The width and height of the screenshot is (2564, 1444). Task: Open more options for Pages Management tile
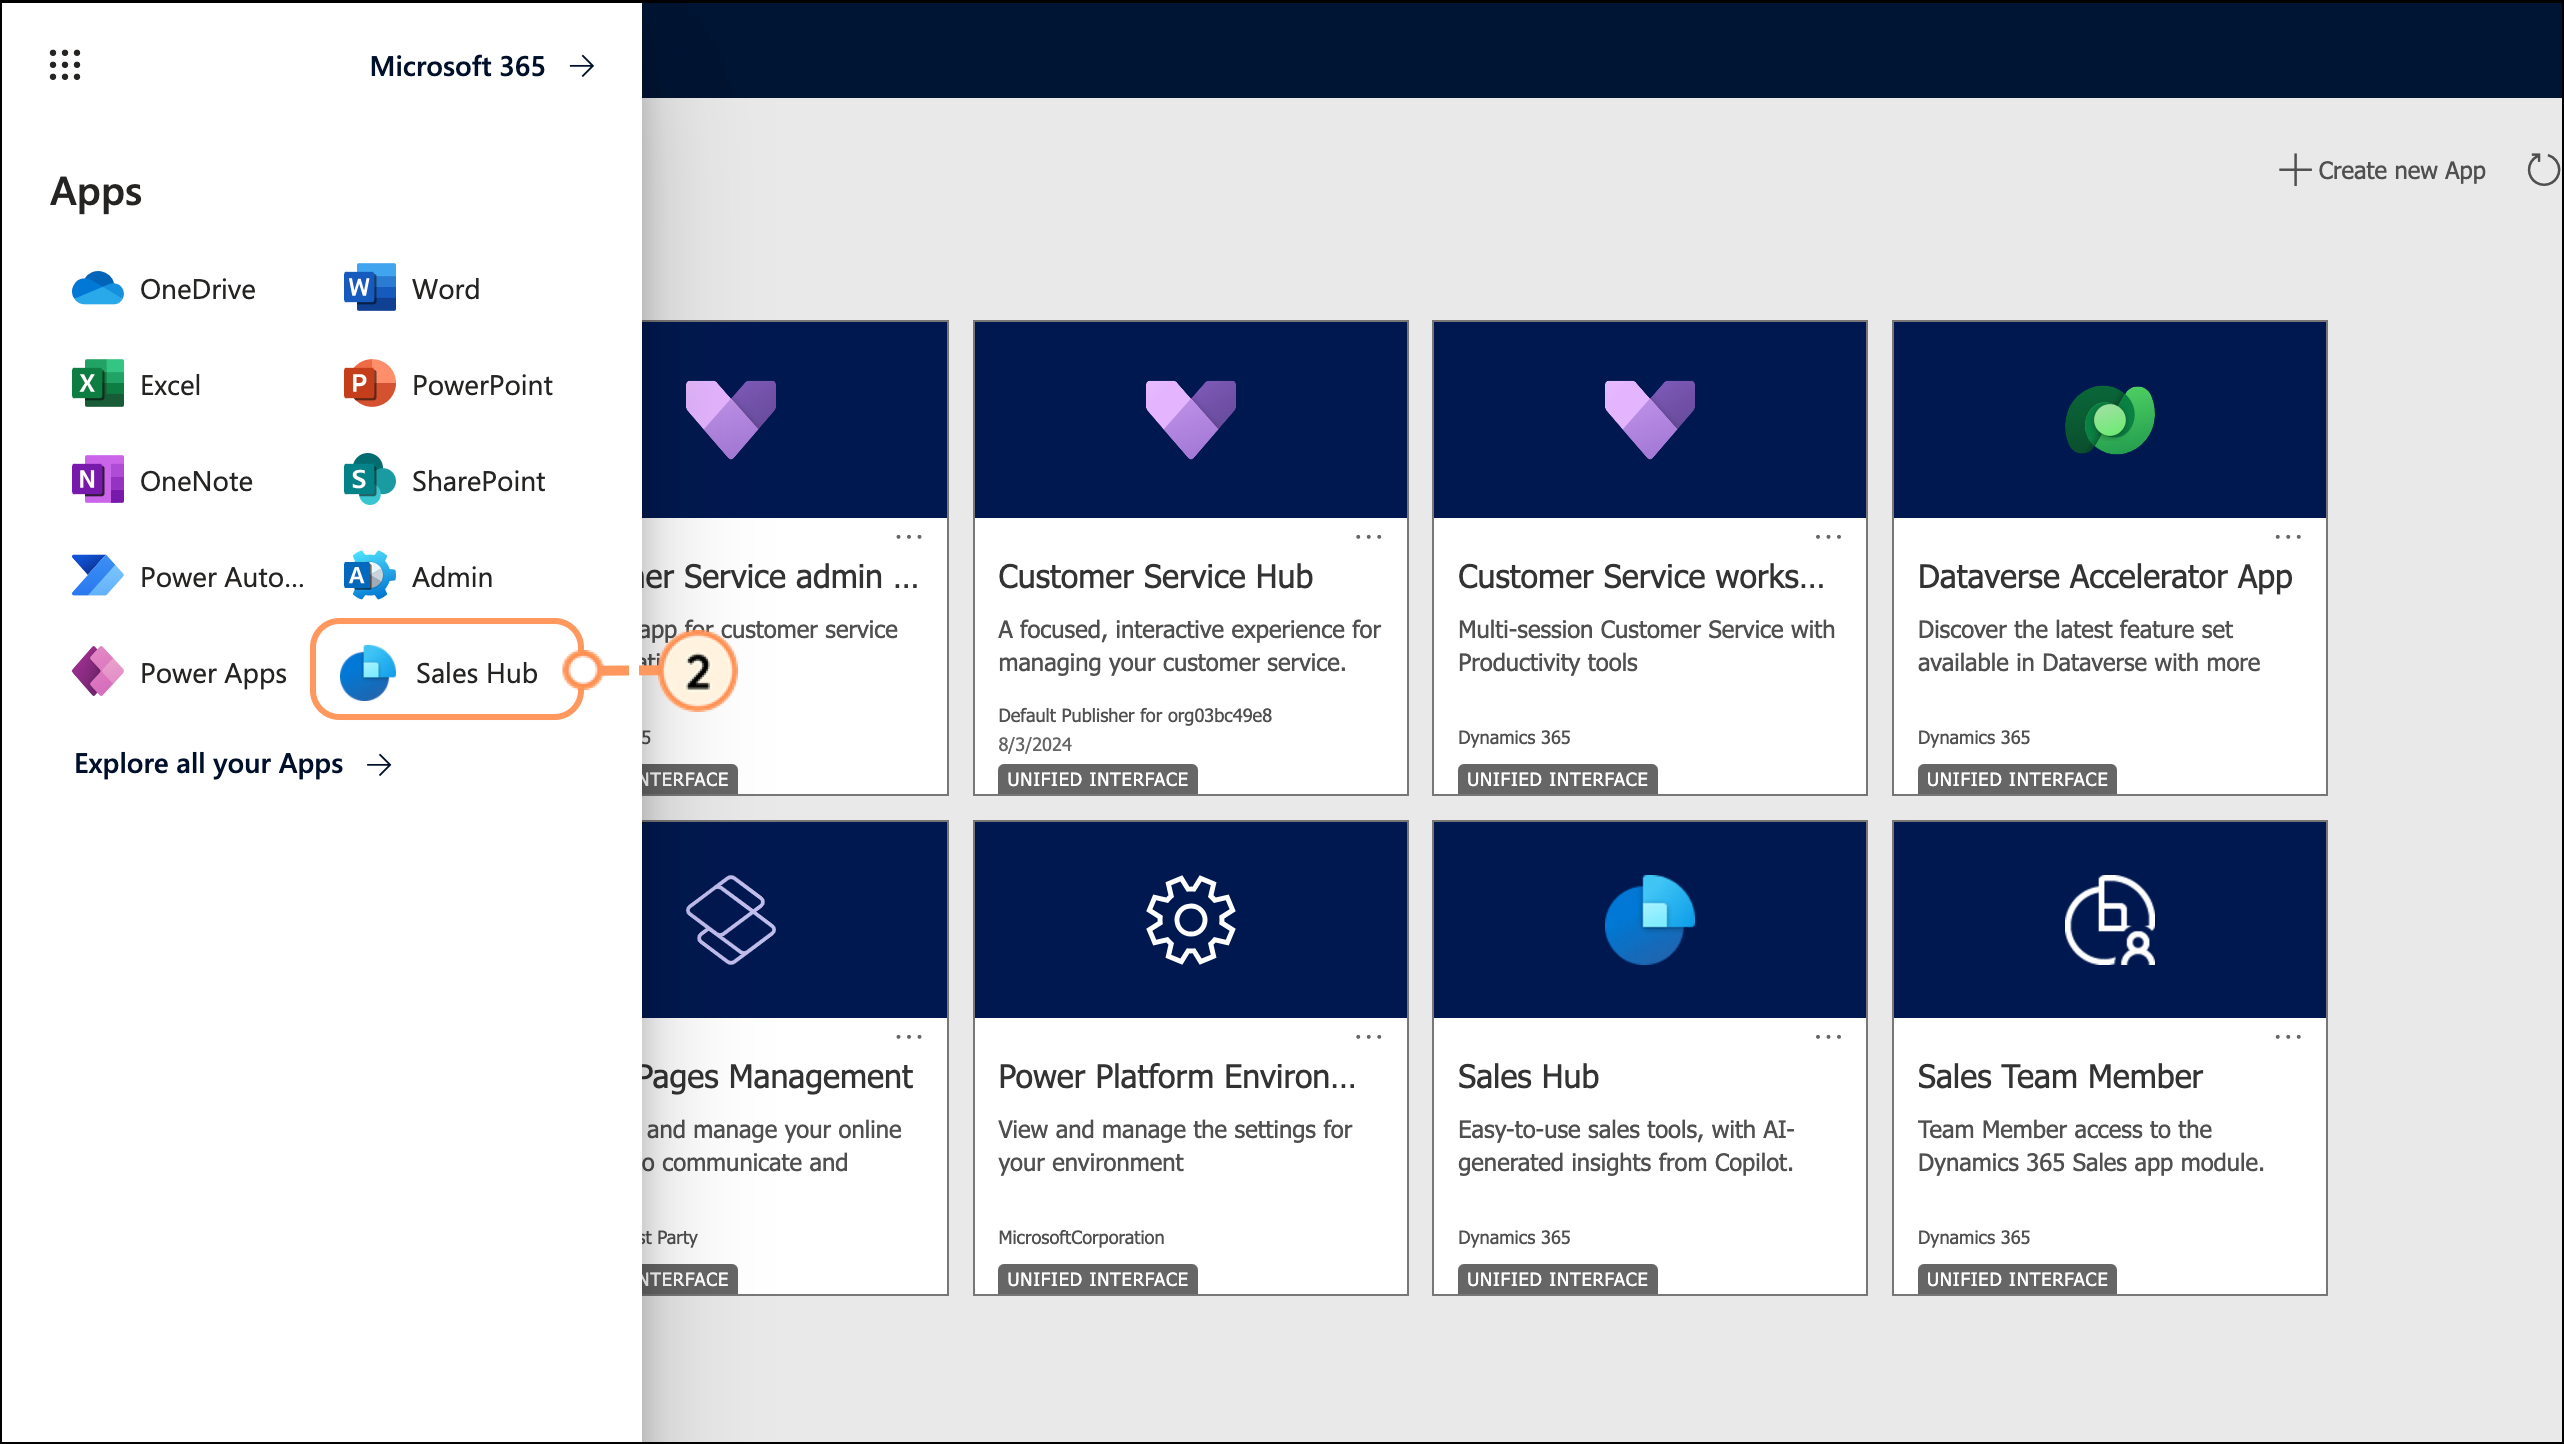point(909,1037)
